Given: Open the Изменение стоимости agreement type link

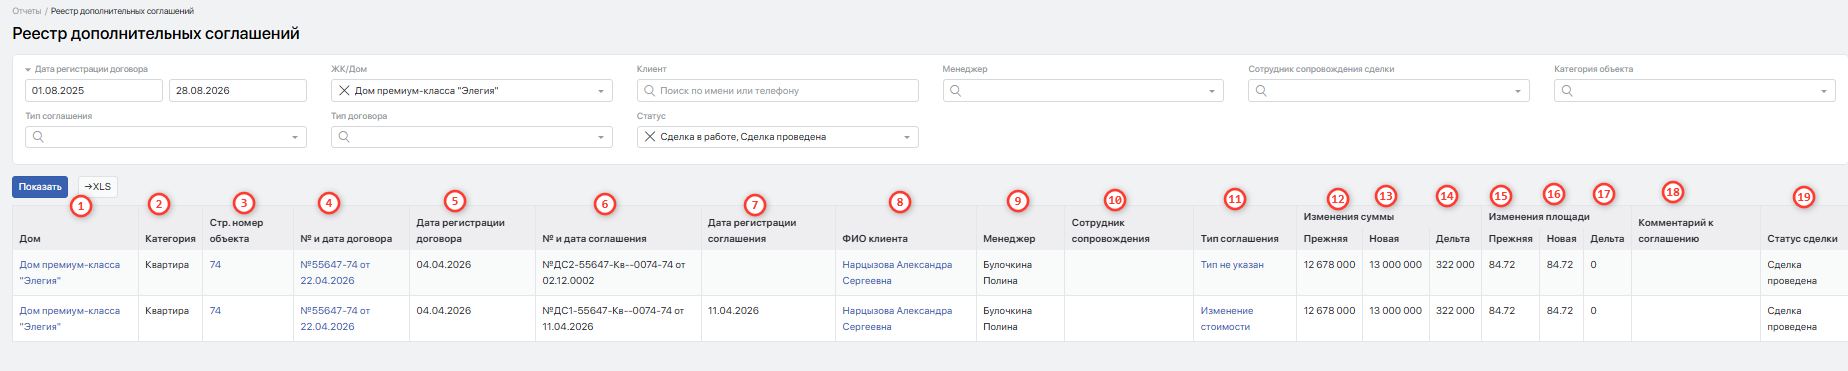Looking at the screenshot, I should [x=1226, y=319].
